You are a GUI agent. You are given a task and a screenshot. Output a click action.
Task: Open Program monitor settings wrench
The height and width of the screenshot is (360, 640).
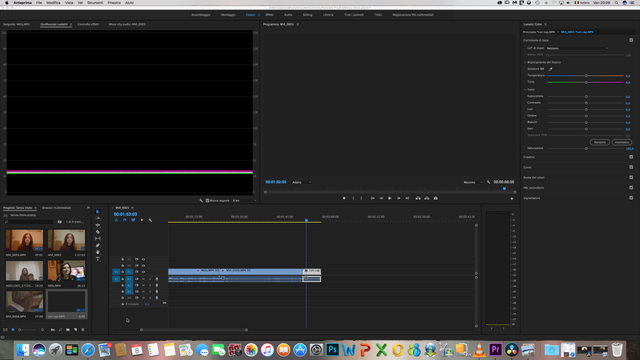coord(489,182)
